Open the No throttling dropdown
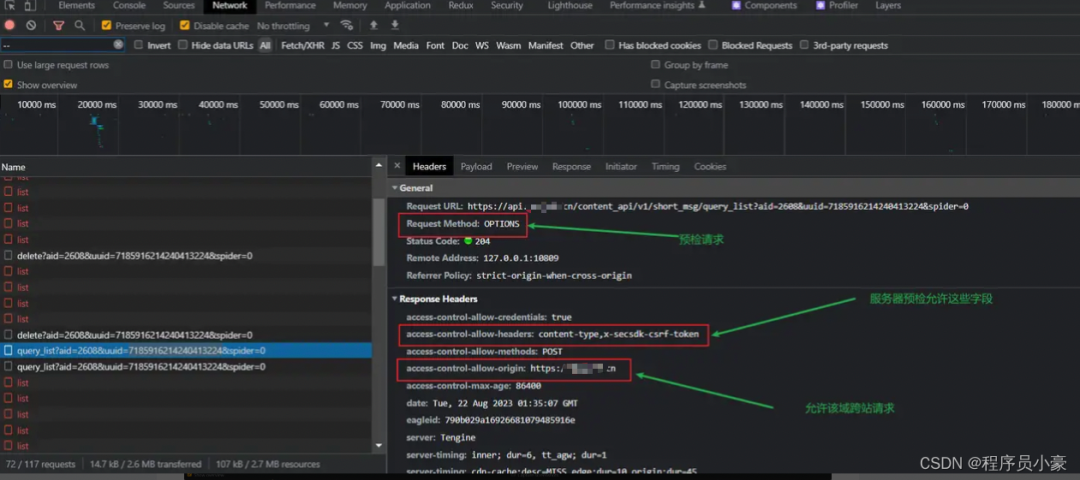The image size is (1080, 480). coord(293,25)
